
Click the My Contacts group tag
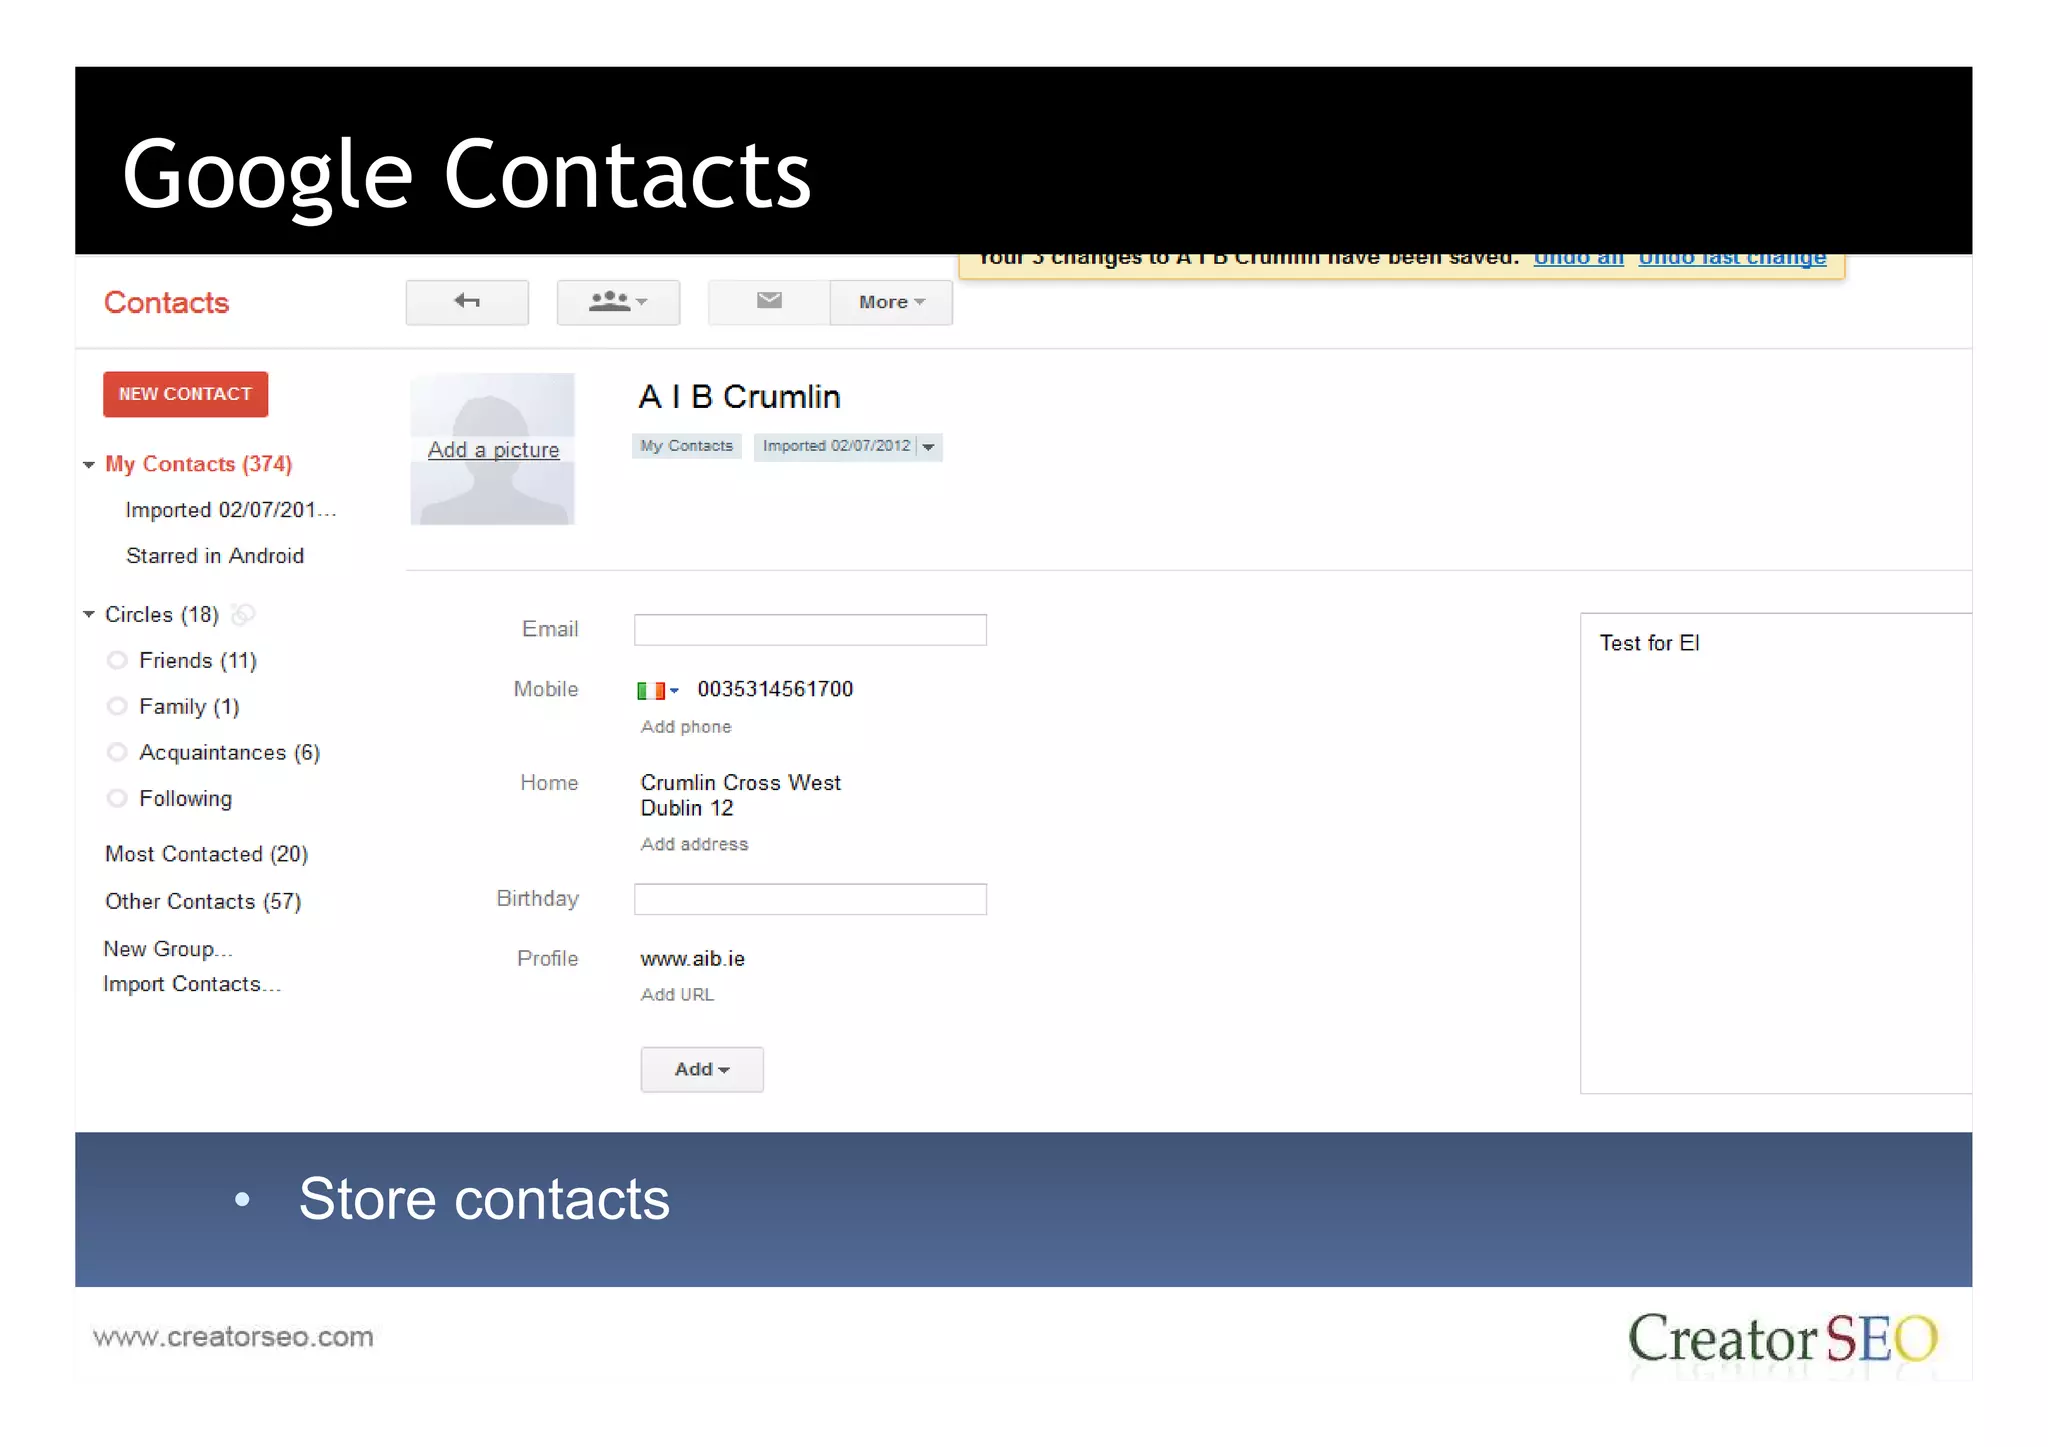point(686,446)
